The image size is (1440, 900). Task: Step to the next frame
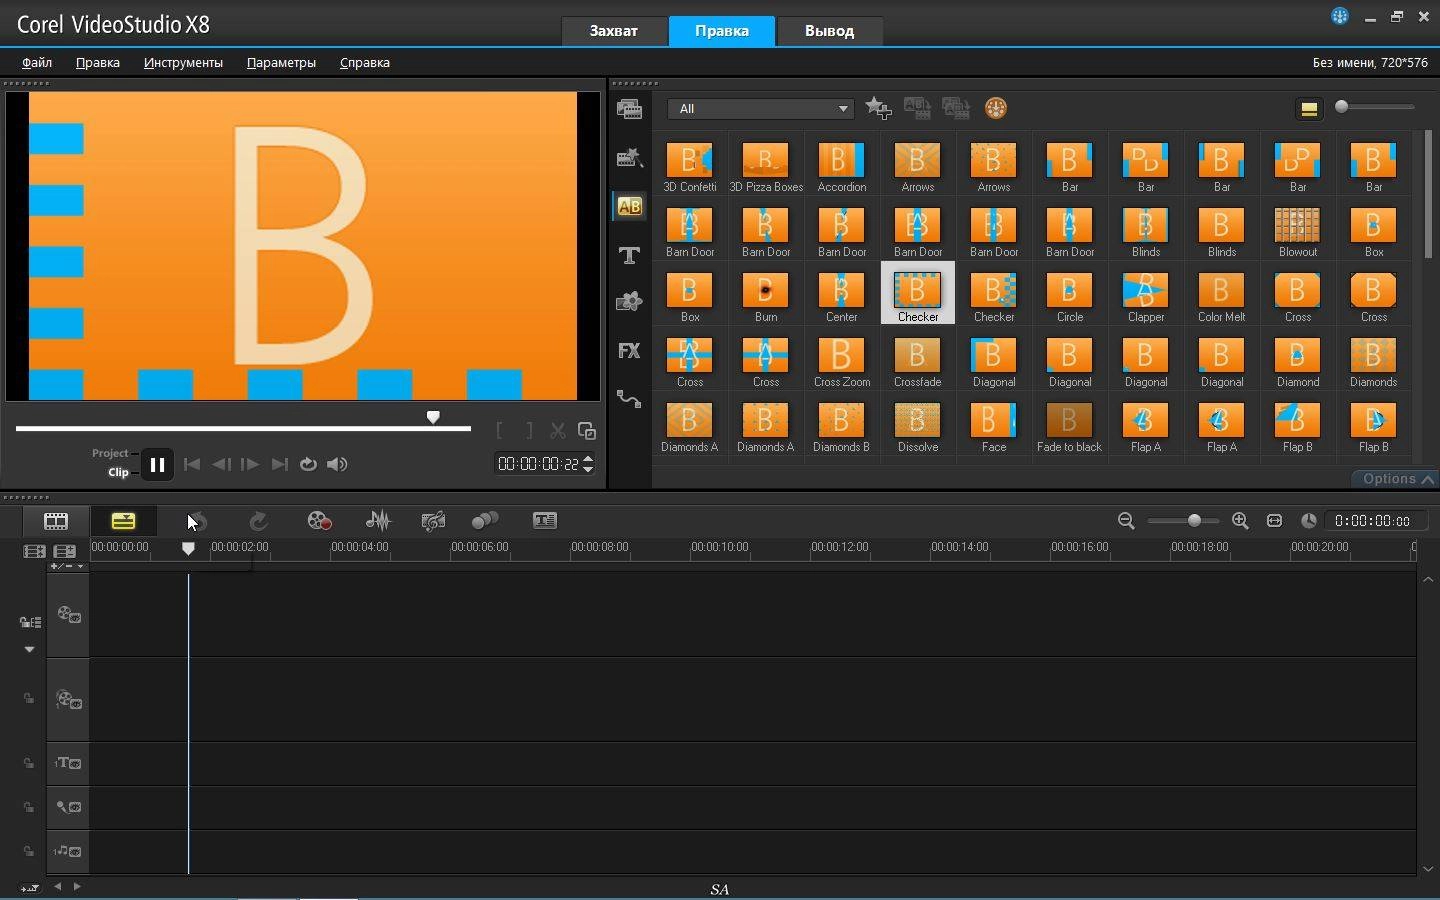(250, 464)
